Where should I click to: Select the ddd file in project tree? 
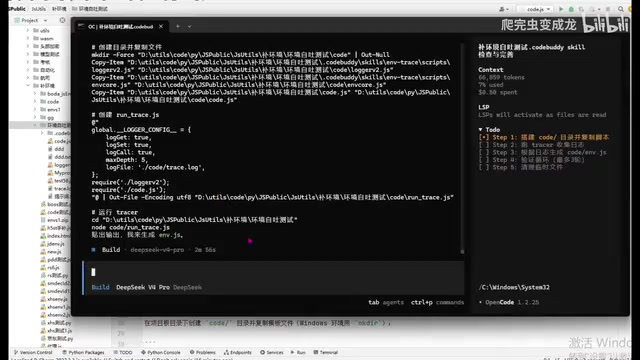pos(56,149)
